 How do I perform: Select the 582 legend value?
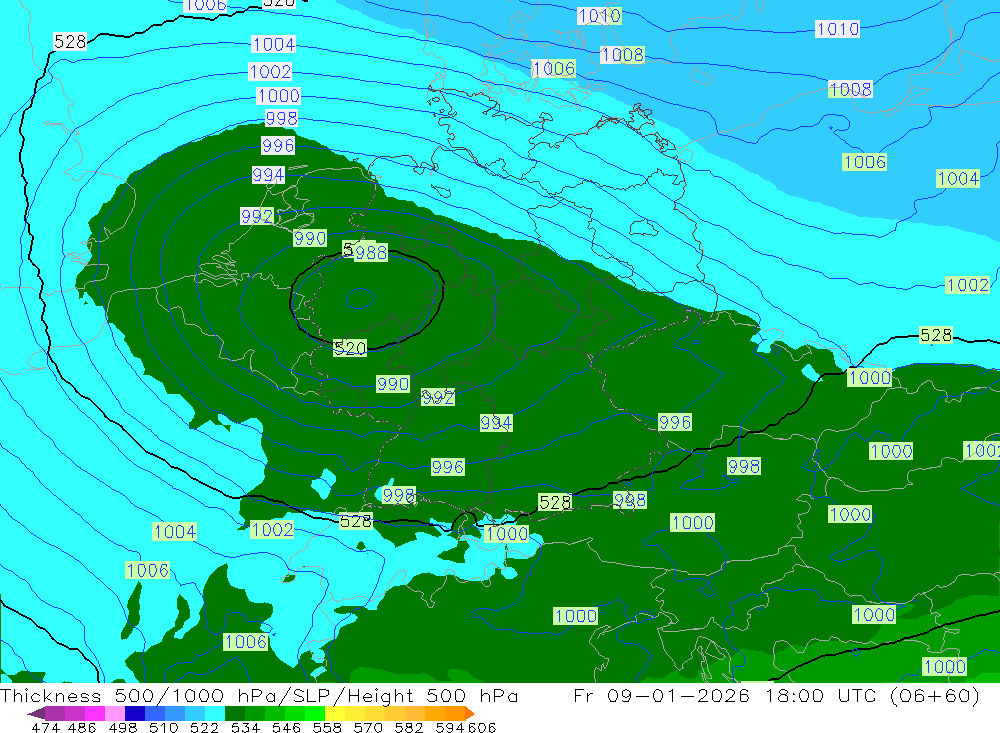click(x=408, y=727)
